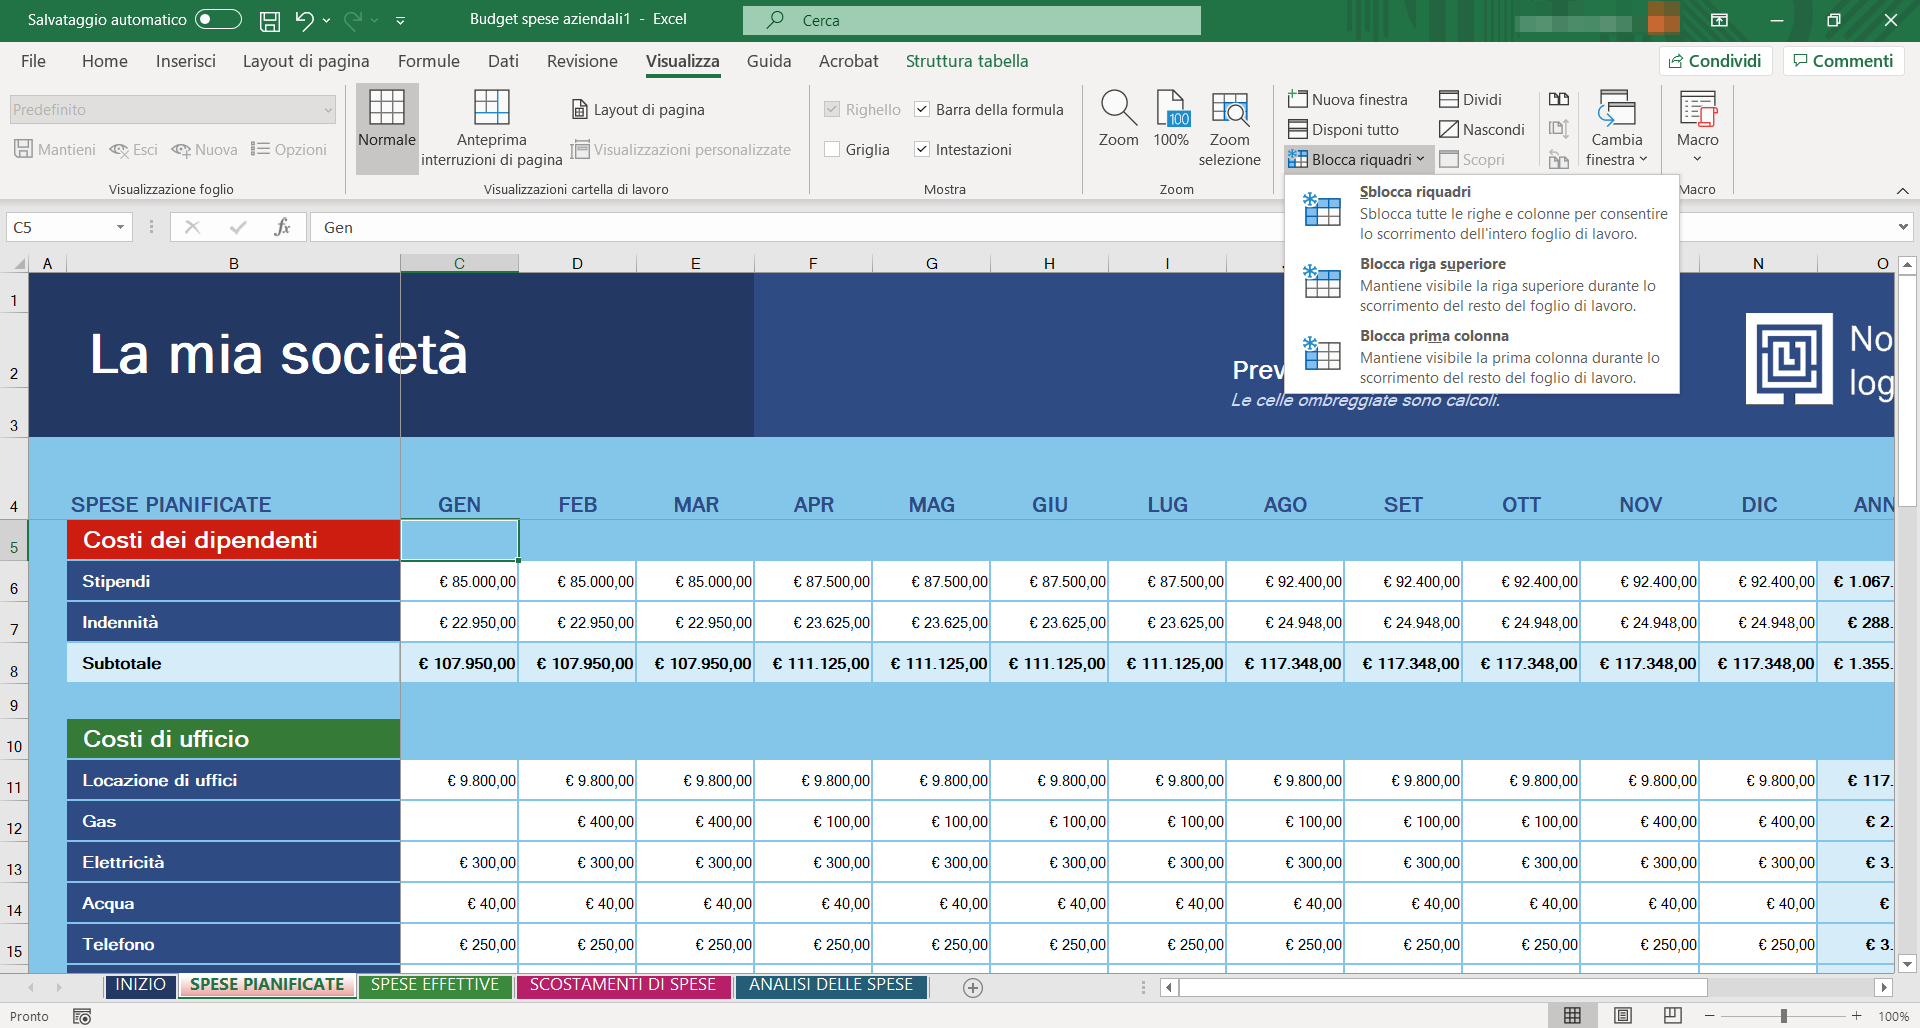The width and height of the screenshot is (1920, 1028).
Task: Click Zoom selezione icon
Action: click(1229, 108)
